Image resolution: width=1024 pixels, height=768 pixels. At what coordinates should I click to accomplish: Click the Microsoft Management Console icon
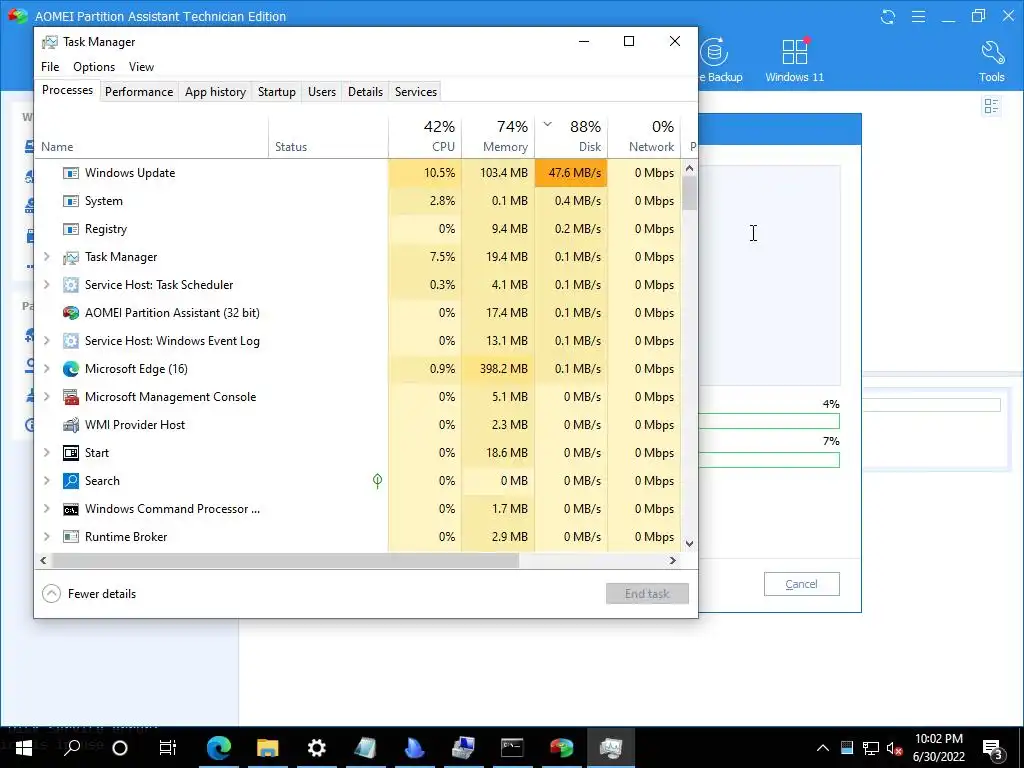tap(71, 397)
